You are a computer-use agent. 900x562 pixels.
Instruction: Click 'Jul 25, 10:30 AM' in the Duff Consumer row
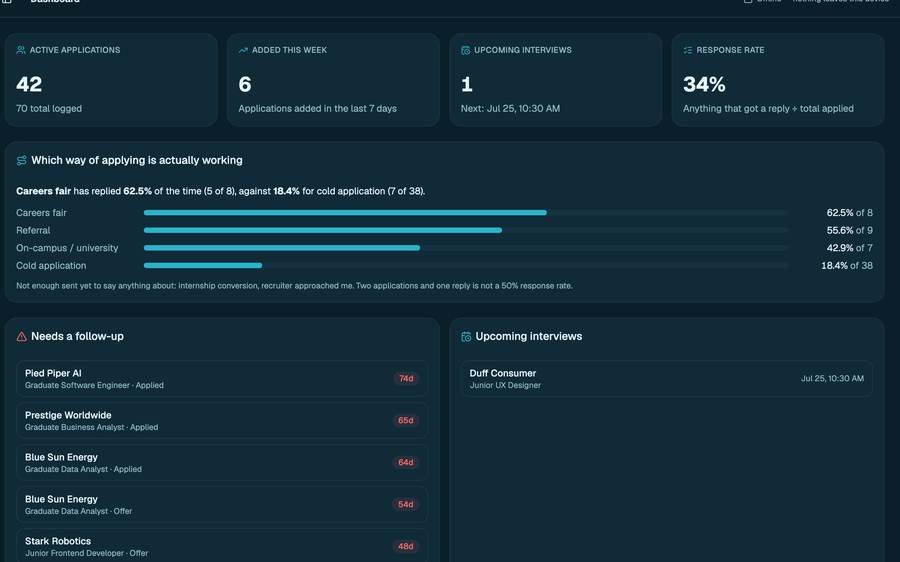pyautogui.click(x=832, y=378)
